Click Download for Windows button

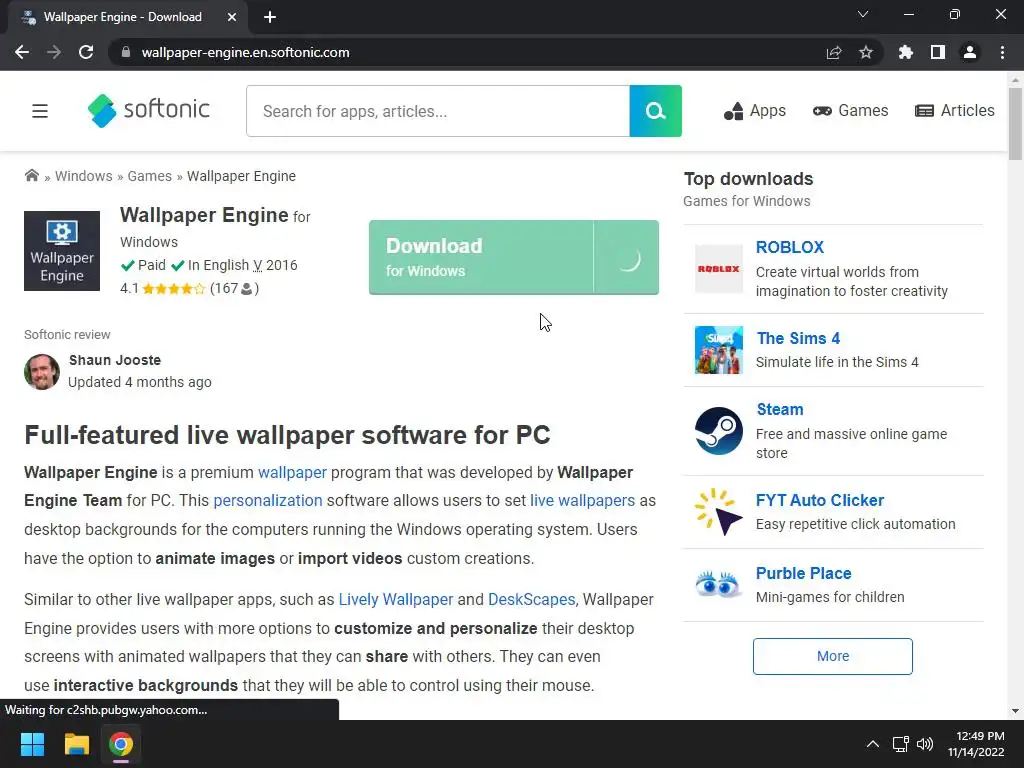[481, 257]
